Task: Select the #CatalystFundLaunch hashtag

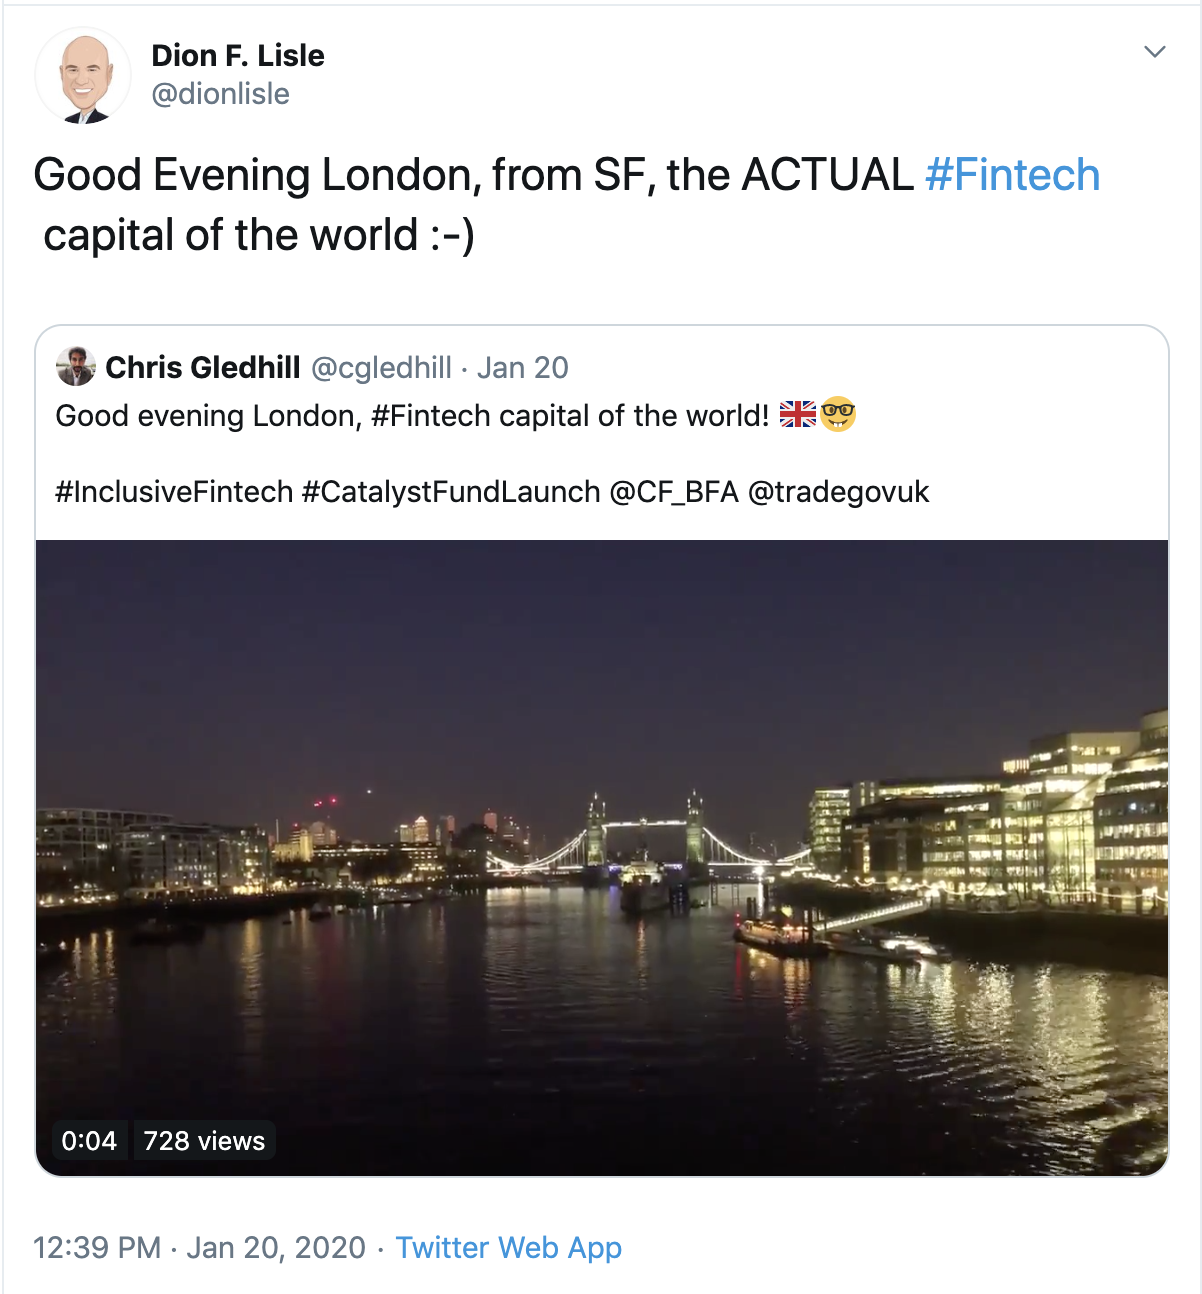Action: 451,492
